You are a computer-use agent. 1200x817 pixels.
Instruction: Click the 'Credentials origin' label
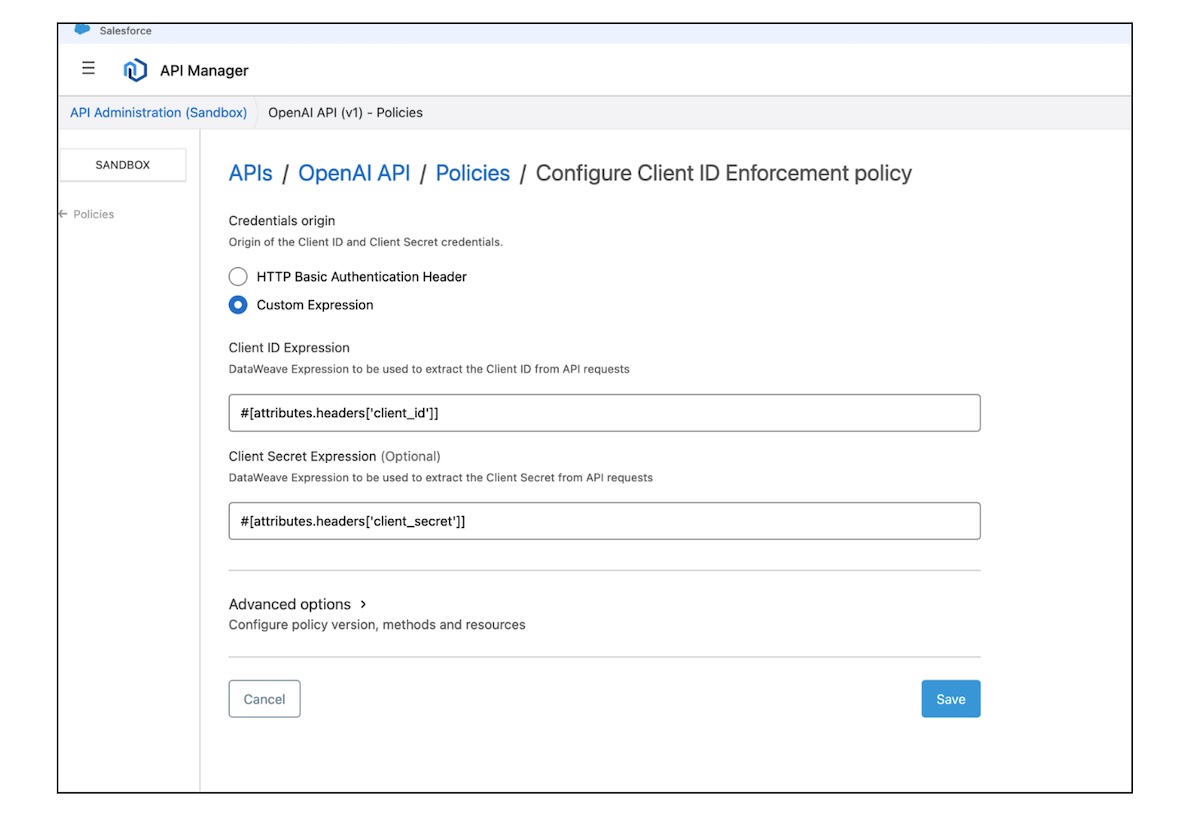click(282, 221)
